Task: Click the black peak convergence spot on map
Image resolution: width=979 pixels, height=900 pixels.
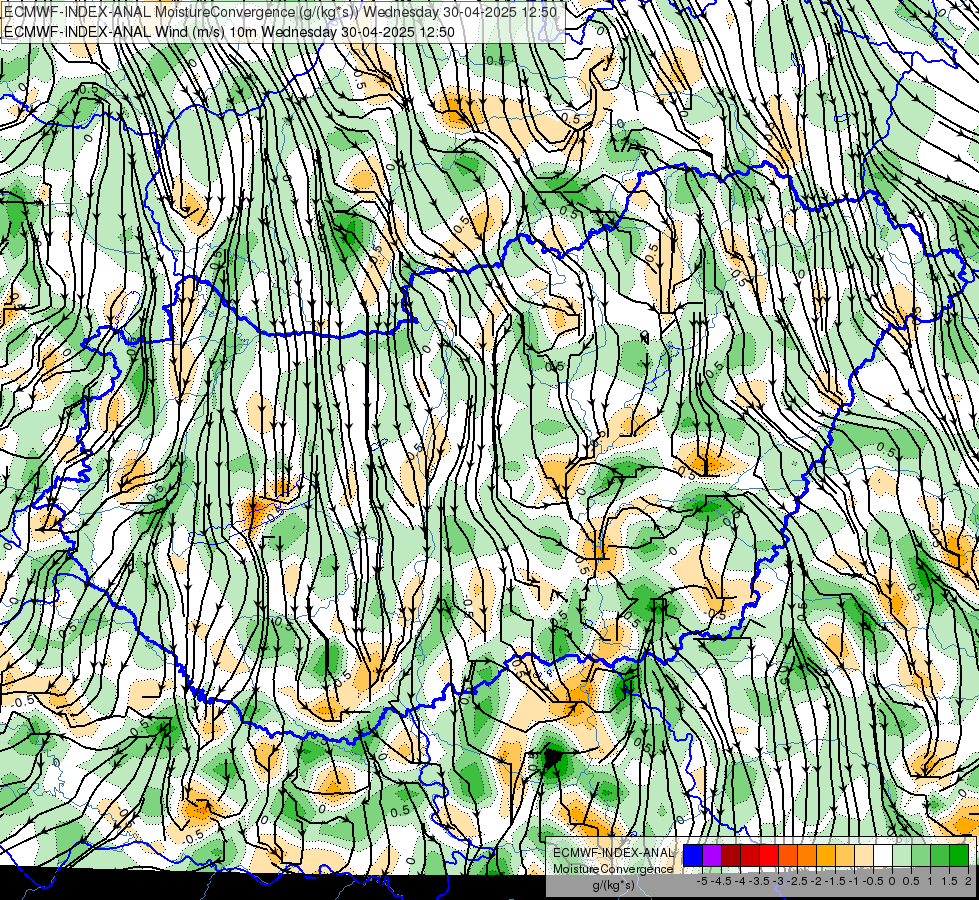Action: (x=553, y=758)
